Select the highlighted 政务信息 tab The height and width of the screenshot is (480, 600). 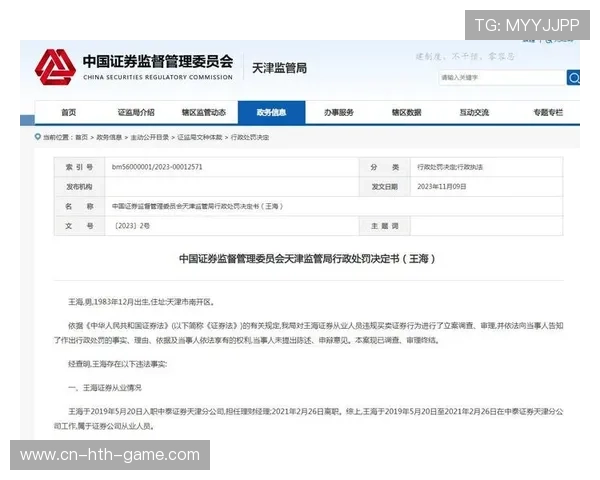[x=271, y=113]
